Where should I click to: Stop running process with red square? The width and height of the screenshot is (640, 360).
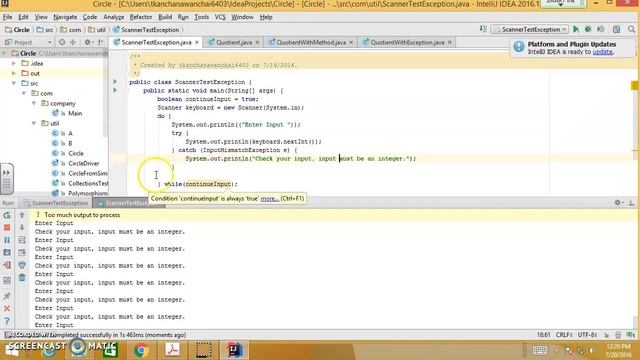point(7,227)
